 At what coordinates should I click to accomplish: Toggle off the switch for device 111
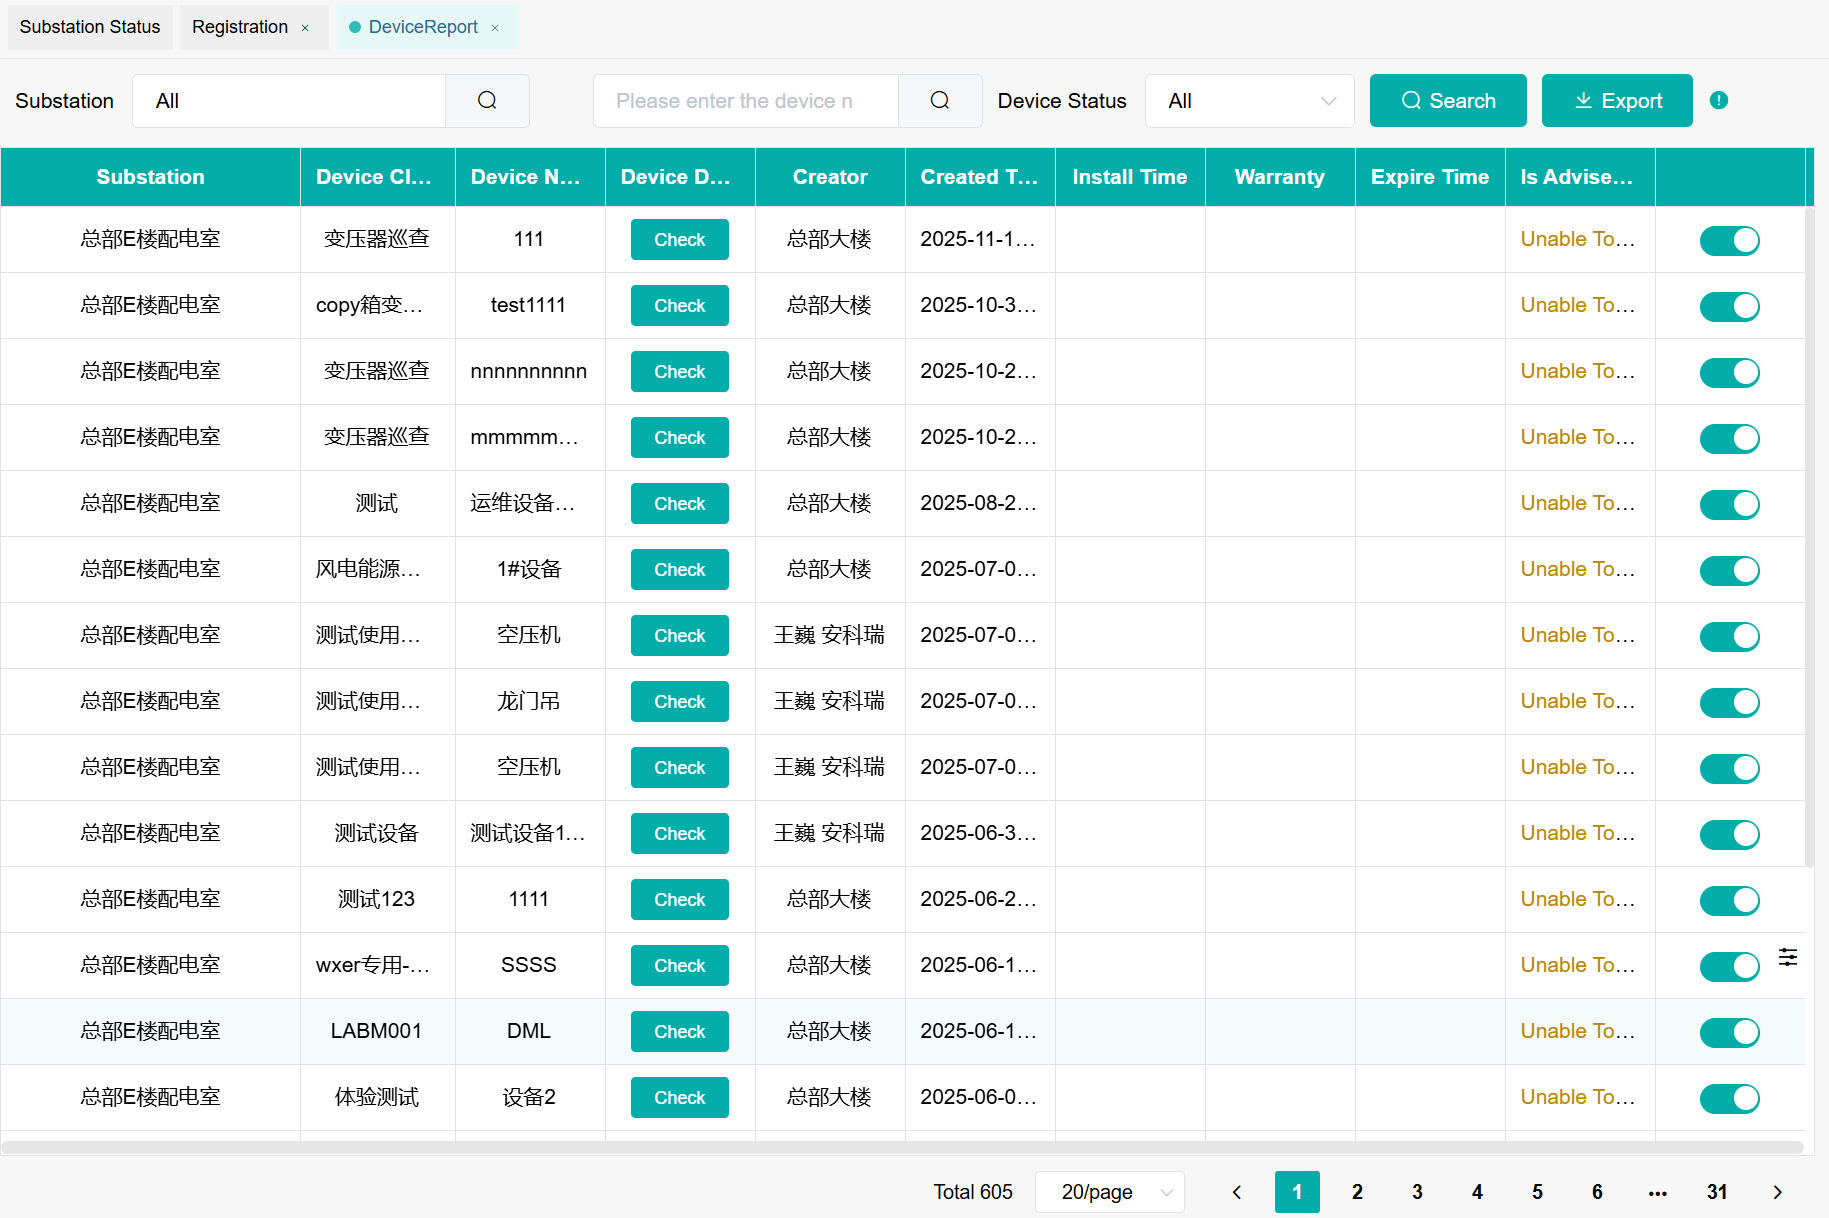click(1729, 240)
